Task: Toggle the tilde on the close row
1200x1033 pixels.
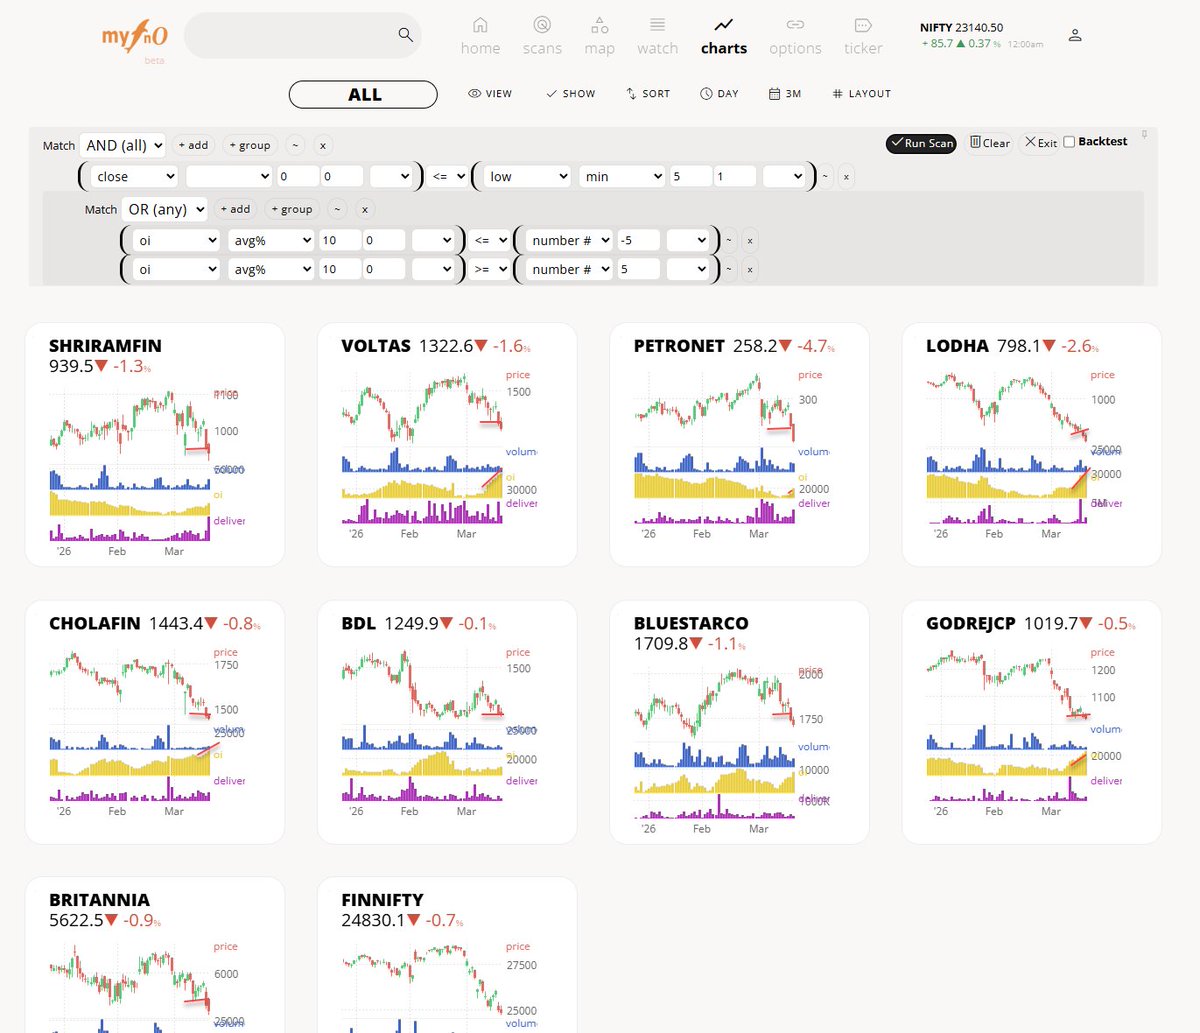Action: [825, 177]
